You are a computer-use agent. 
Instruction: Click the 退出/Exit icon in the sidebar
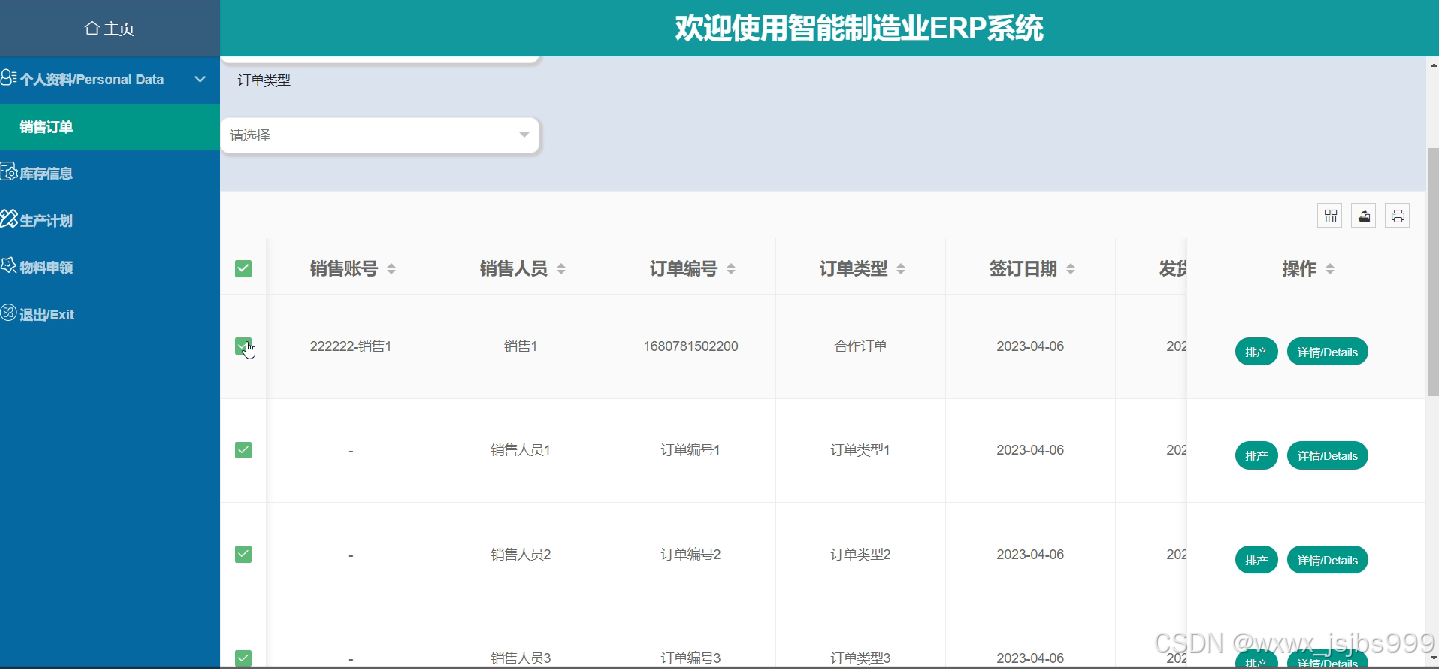pos(8,313)
